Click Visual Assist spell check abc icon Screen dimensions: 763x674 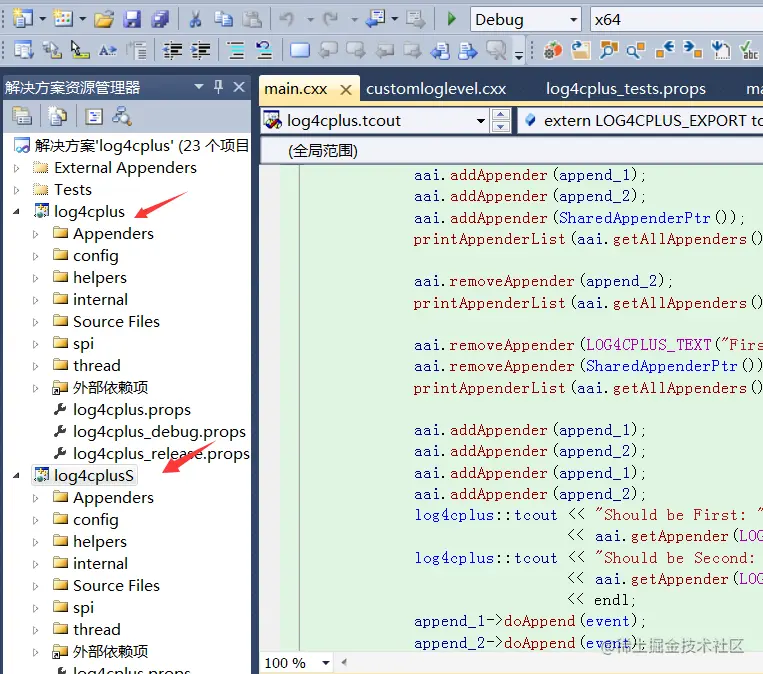(x=748, y=50)
